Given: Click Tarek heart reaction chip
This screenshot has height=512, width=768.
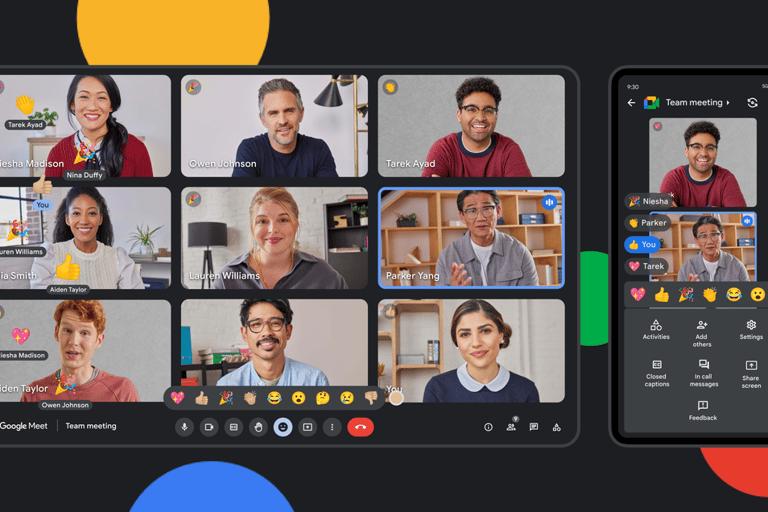Looking at the screenshot, I should [x=646, y=266].
